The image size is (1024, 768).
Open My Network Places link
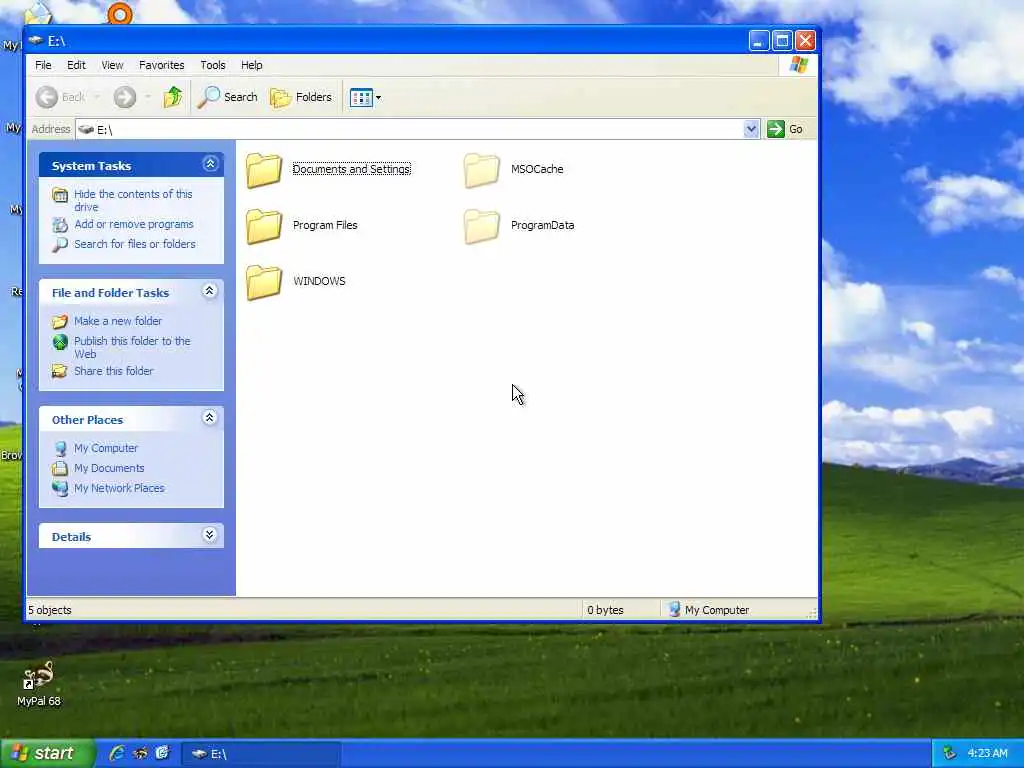point(119,488)
